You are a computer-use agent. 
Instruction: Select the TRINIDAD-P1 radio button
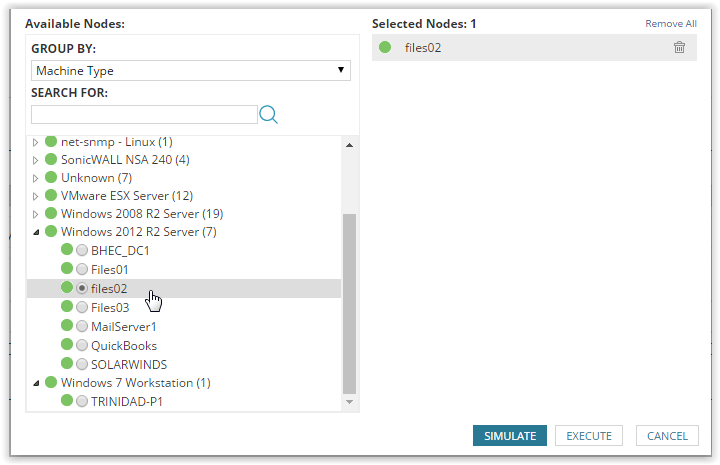82,401
